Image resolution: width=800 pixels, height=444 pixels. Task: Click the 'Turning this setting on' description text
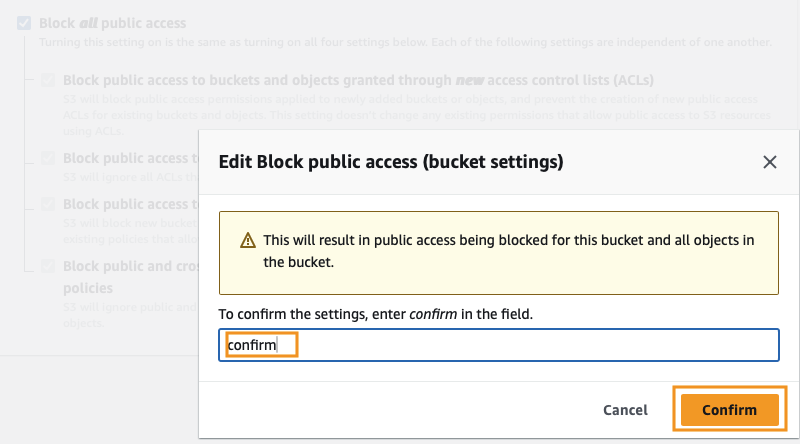[405, 42]
